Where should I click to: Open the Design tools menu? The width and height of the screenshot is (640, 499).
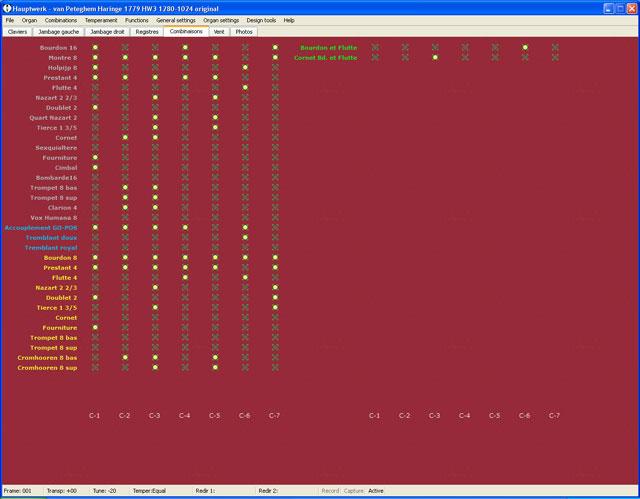[x=261, y=20]
